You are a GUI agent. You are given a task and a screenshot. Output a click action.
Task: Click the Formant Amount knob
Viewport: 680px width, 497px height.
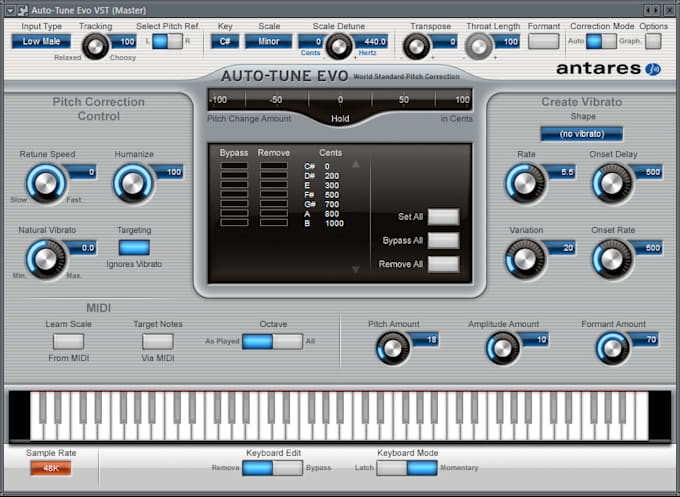[x=612, y=349]
